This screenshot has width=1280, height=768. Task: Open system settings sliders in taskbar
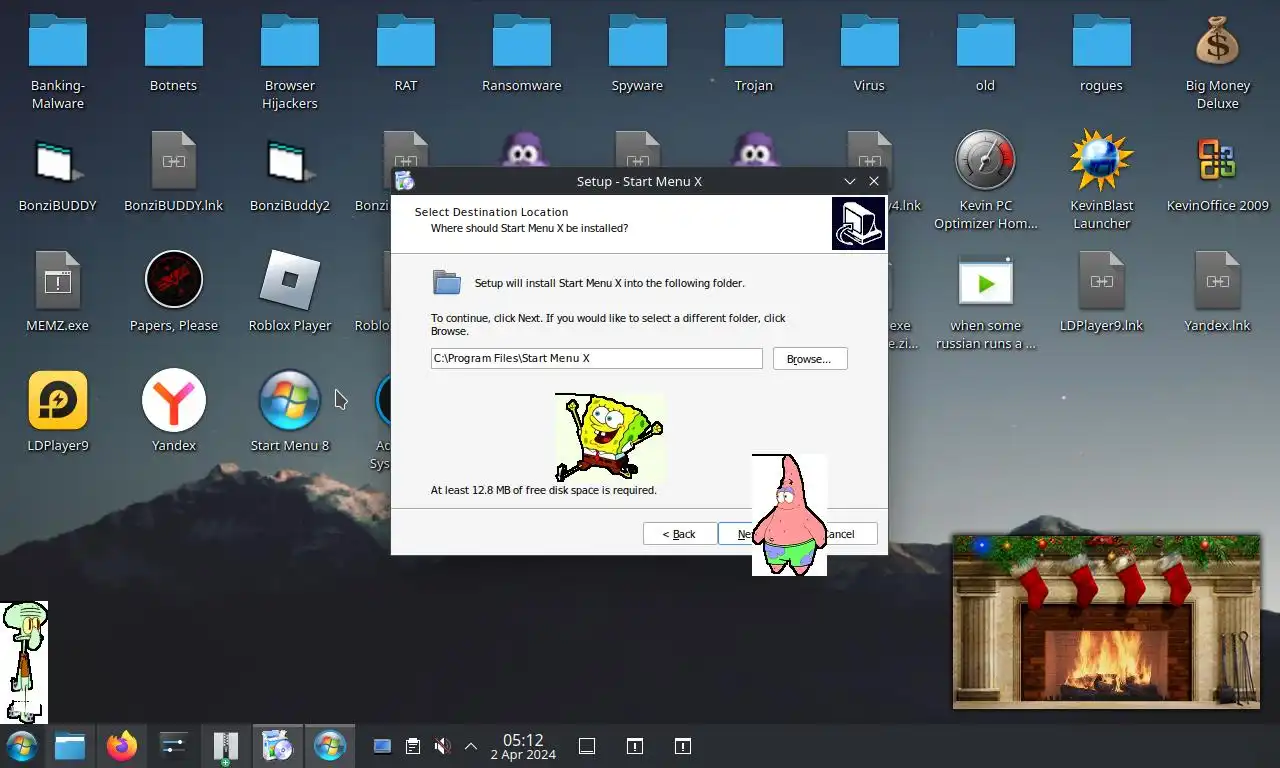click(x=174, y=746)
